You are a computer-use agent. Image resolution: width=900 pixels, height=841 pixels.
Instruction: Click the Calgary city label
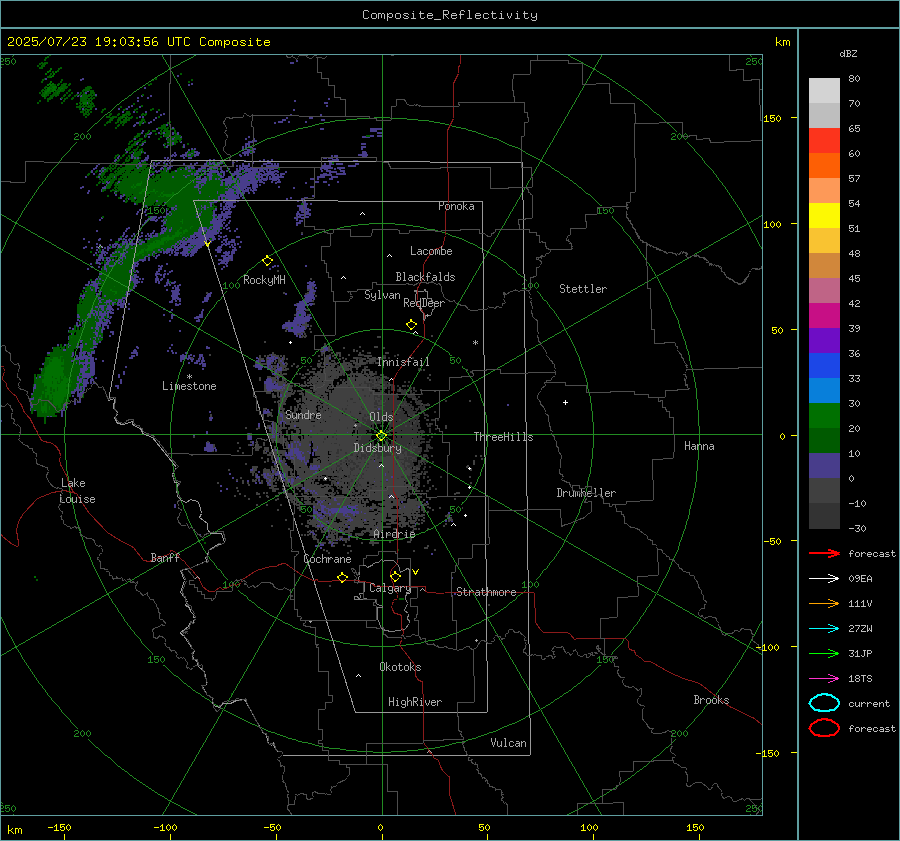390,588
